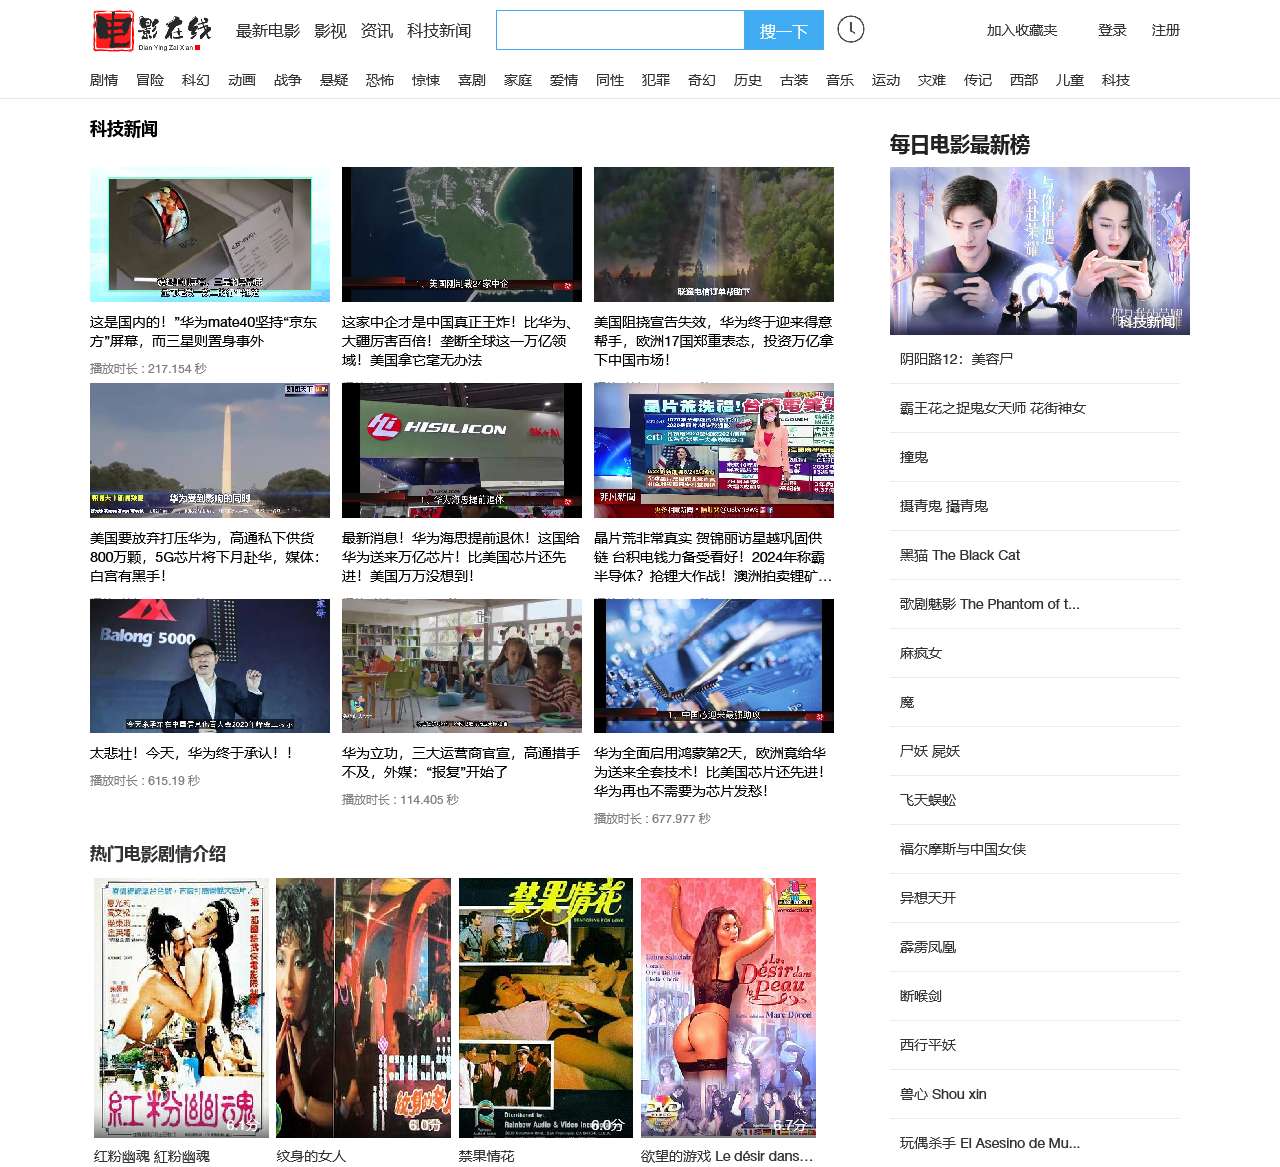Screen dimensions: 1280x1167
Task: Select the 喜剧 genre
Action: [x=472, y=80]
